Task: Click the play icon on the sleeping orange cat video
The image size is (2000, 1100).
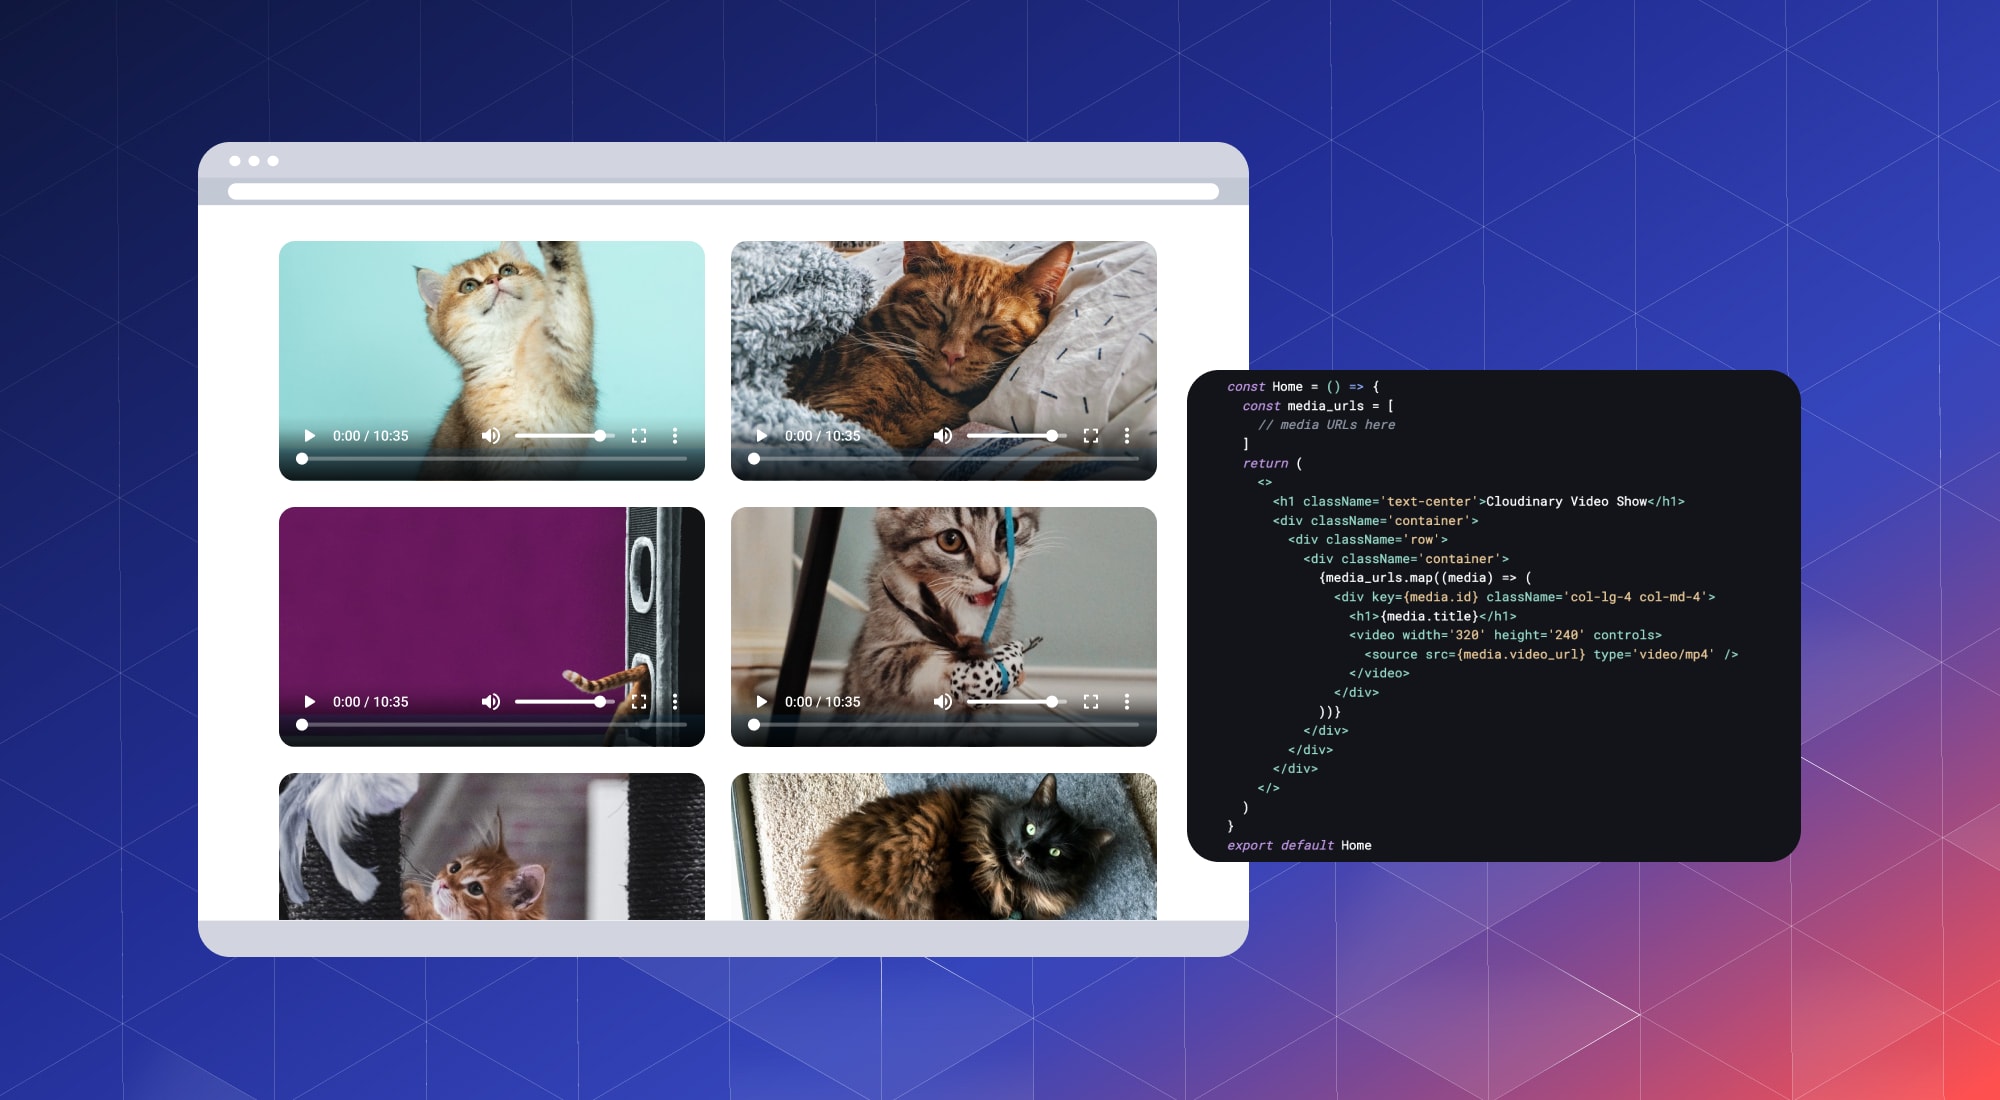Action: point(760,436)
